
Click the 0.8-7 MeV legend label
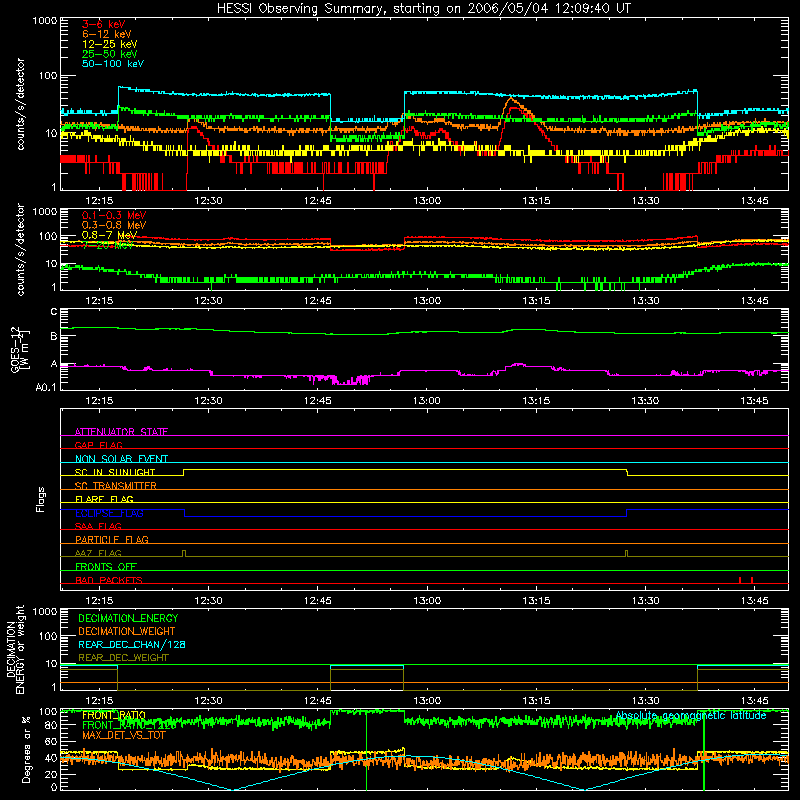tap(109, 235)
